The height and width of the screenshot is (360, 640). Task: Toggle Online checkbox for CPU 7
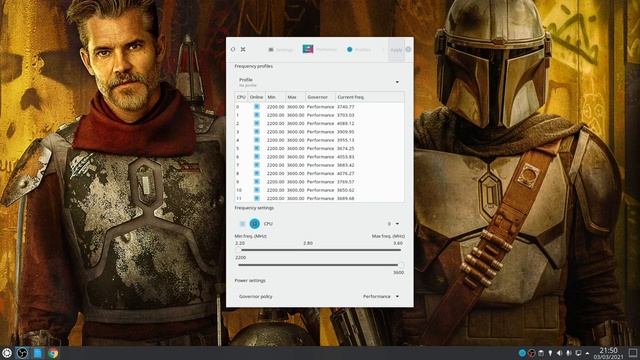(x=257, y=165)
